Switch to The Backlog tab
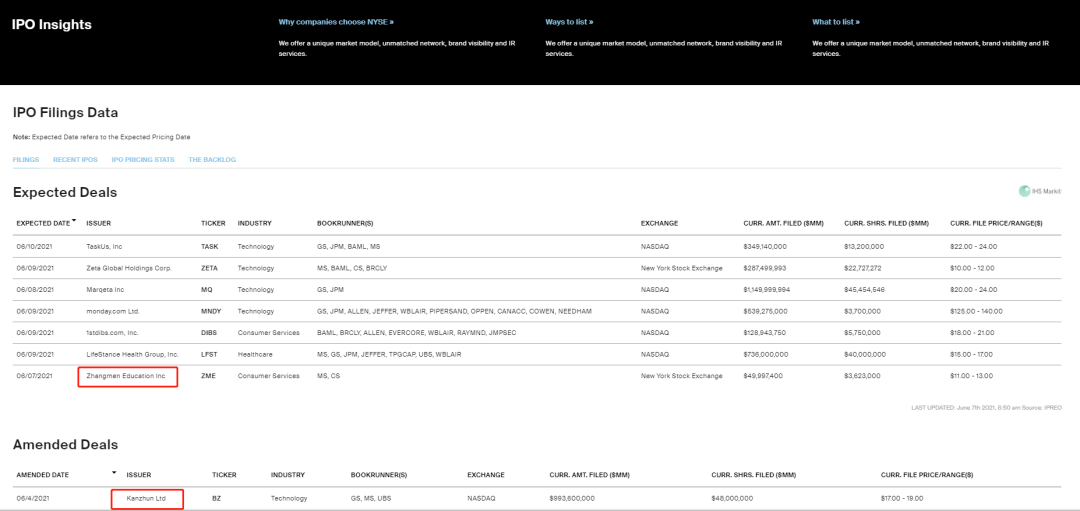This screenshot has width=1080, height=511. click(x=212, y=160)
